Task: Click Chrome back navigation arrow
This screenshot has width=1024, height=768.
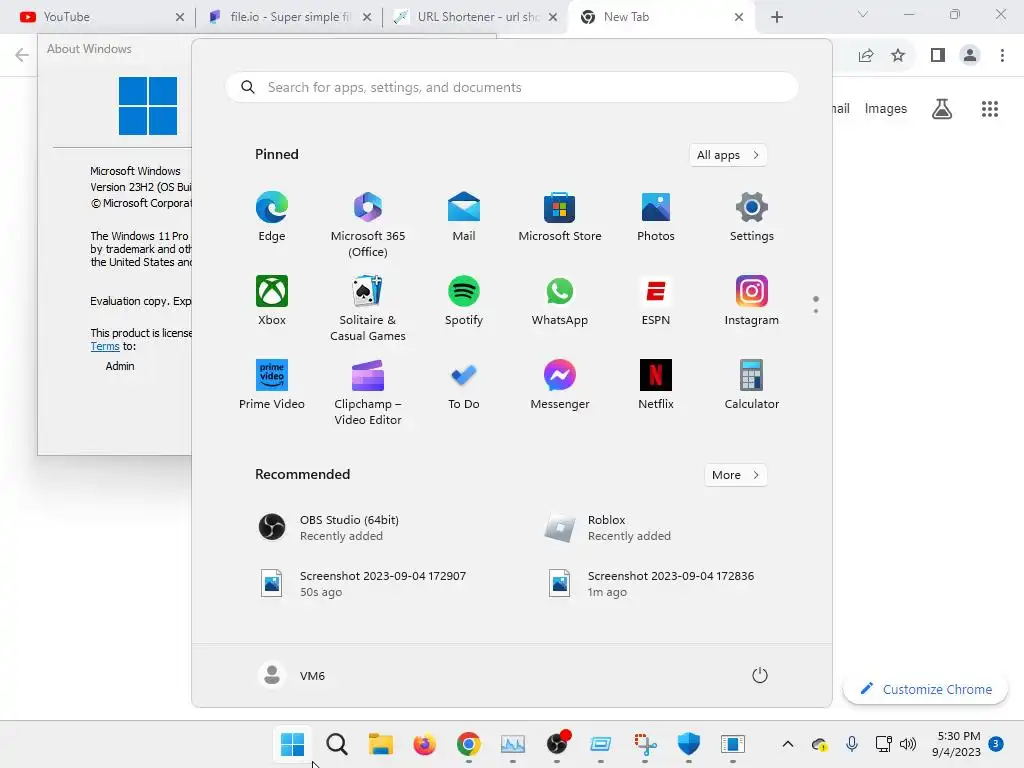Action: click(22, 55)
